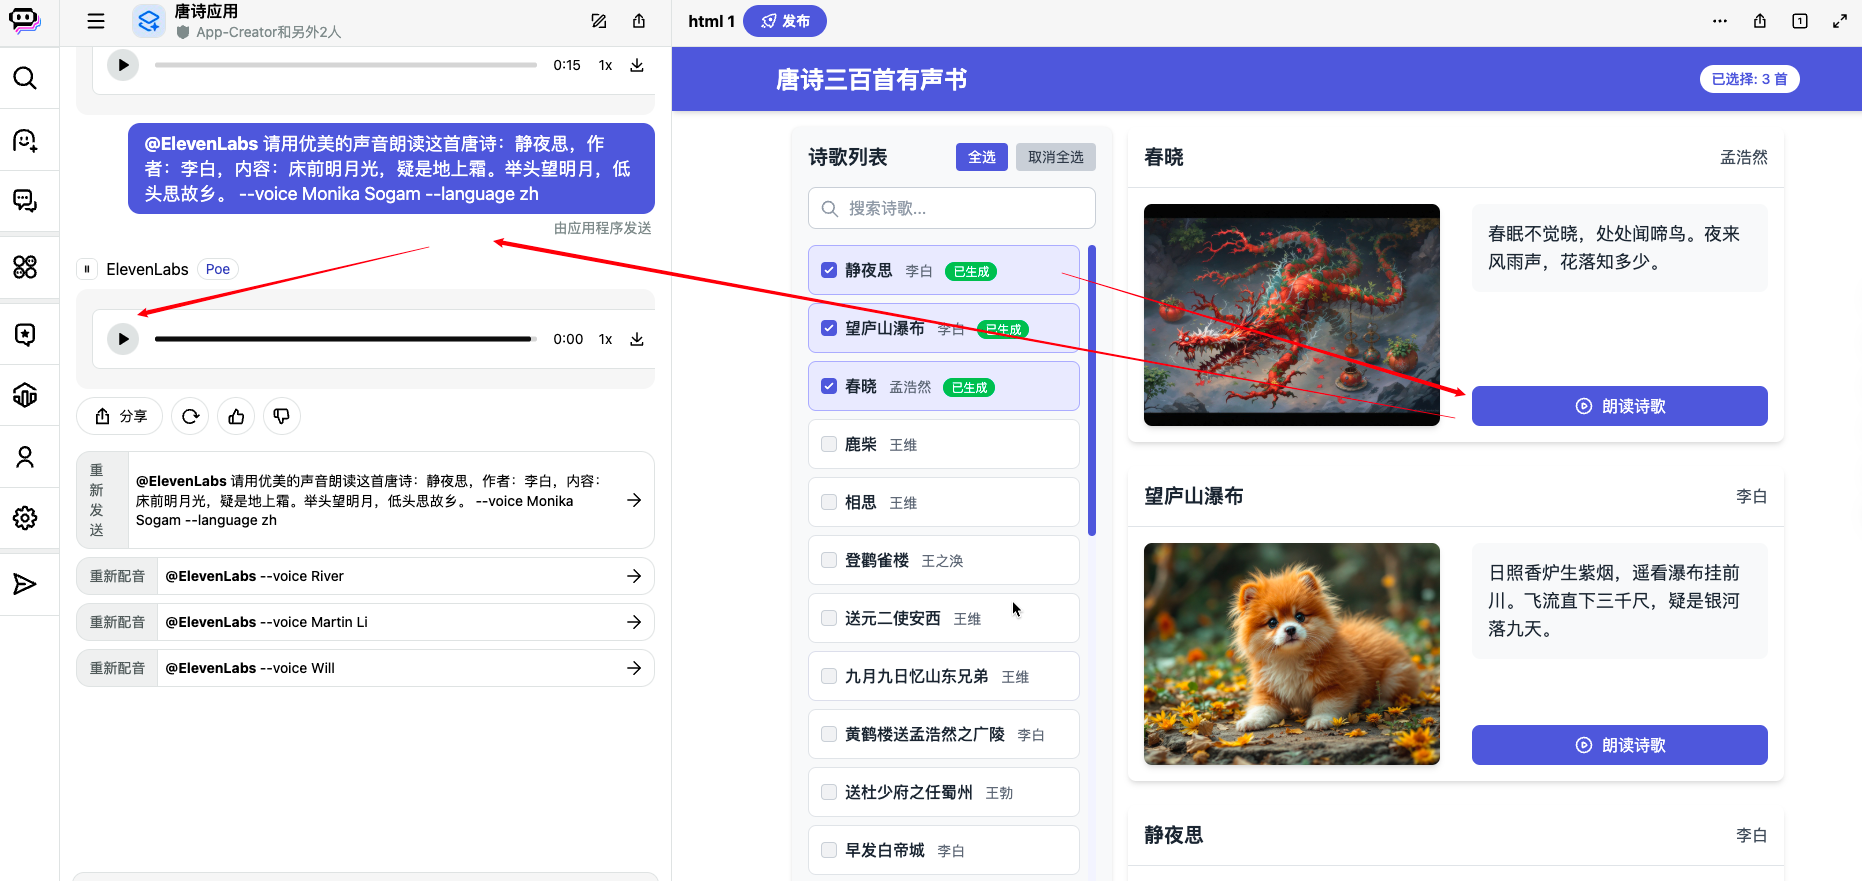Check the 鹿柴 poem checkbox
This screenshot has height=881, width=1862.
pyautogui.click(x=829, y=444)
